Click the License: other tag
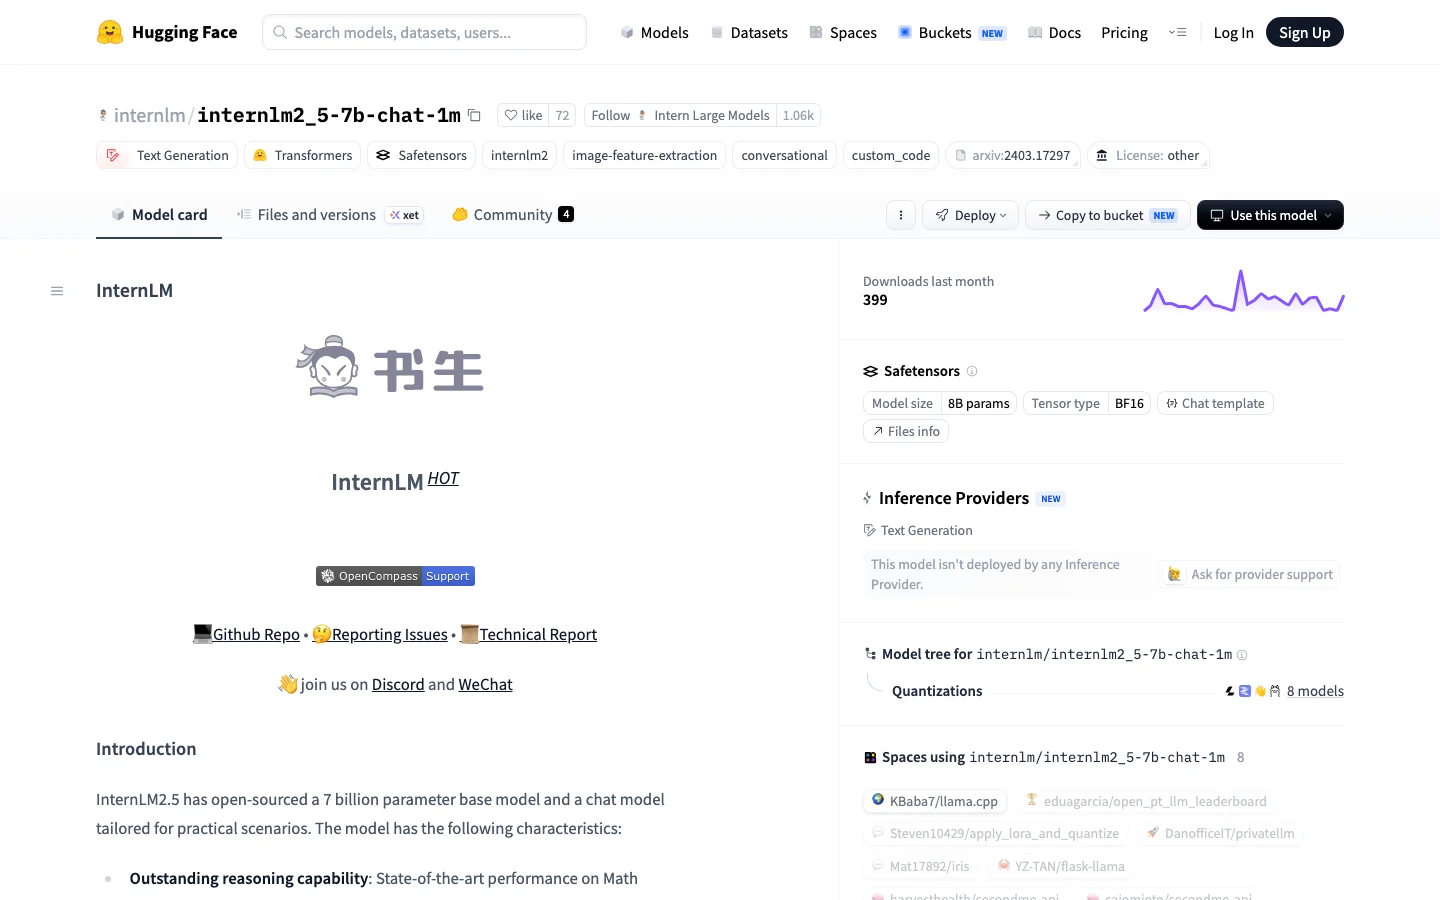1440x900 pixels. coord(1148,155)
